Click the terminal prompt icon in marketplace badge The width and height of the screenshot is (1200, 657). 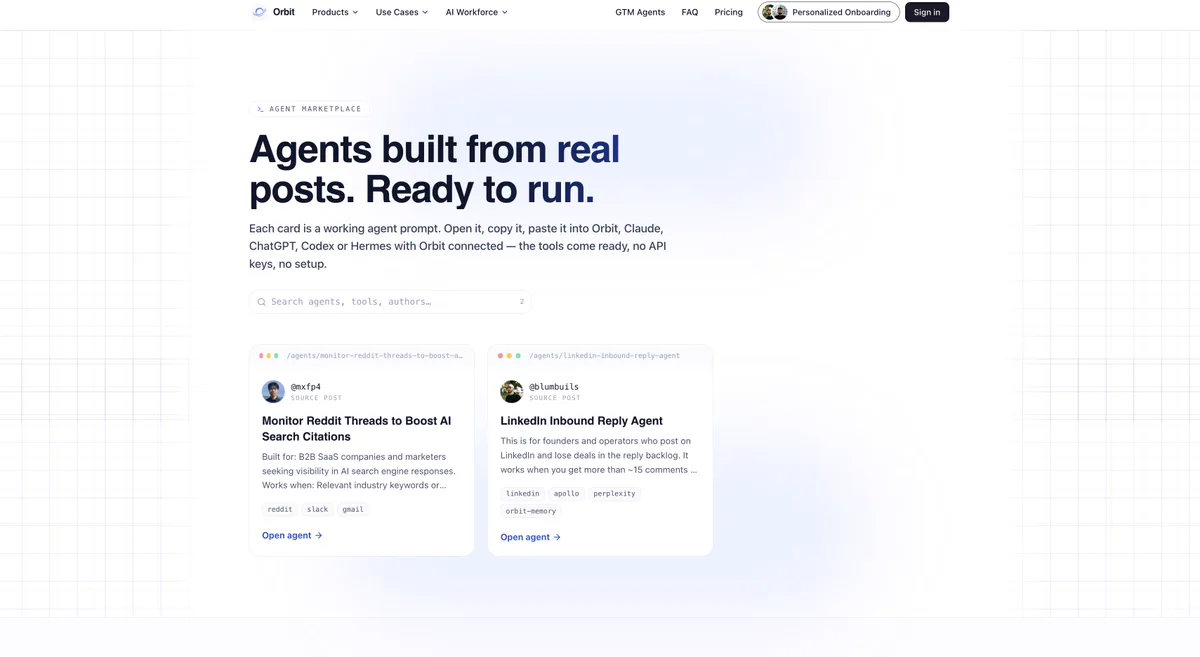pyautogui.click(x=260, y=109)
